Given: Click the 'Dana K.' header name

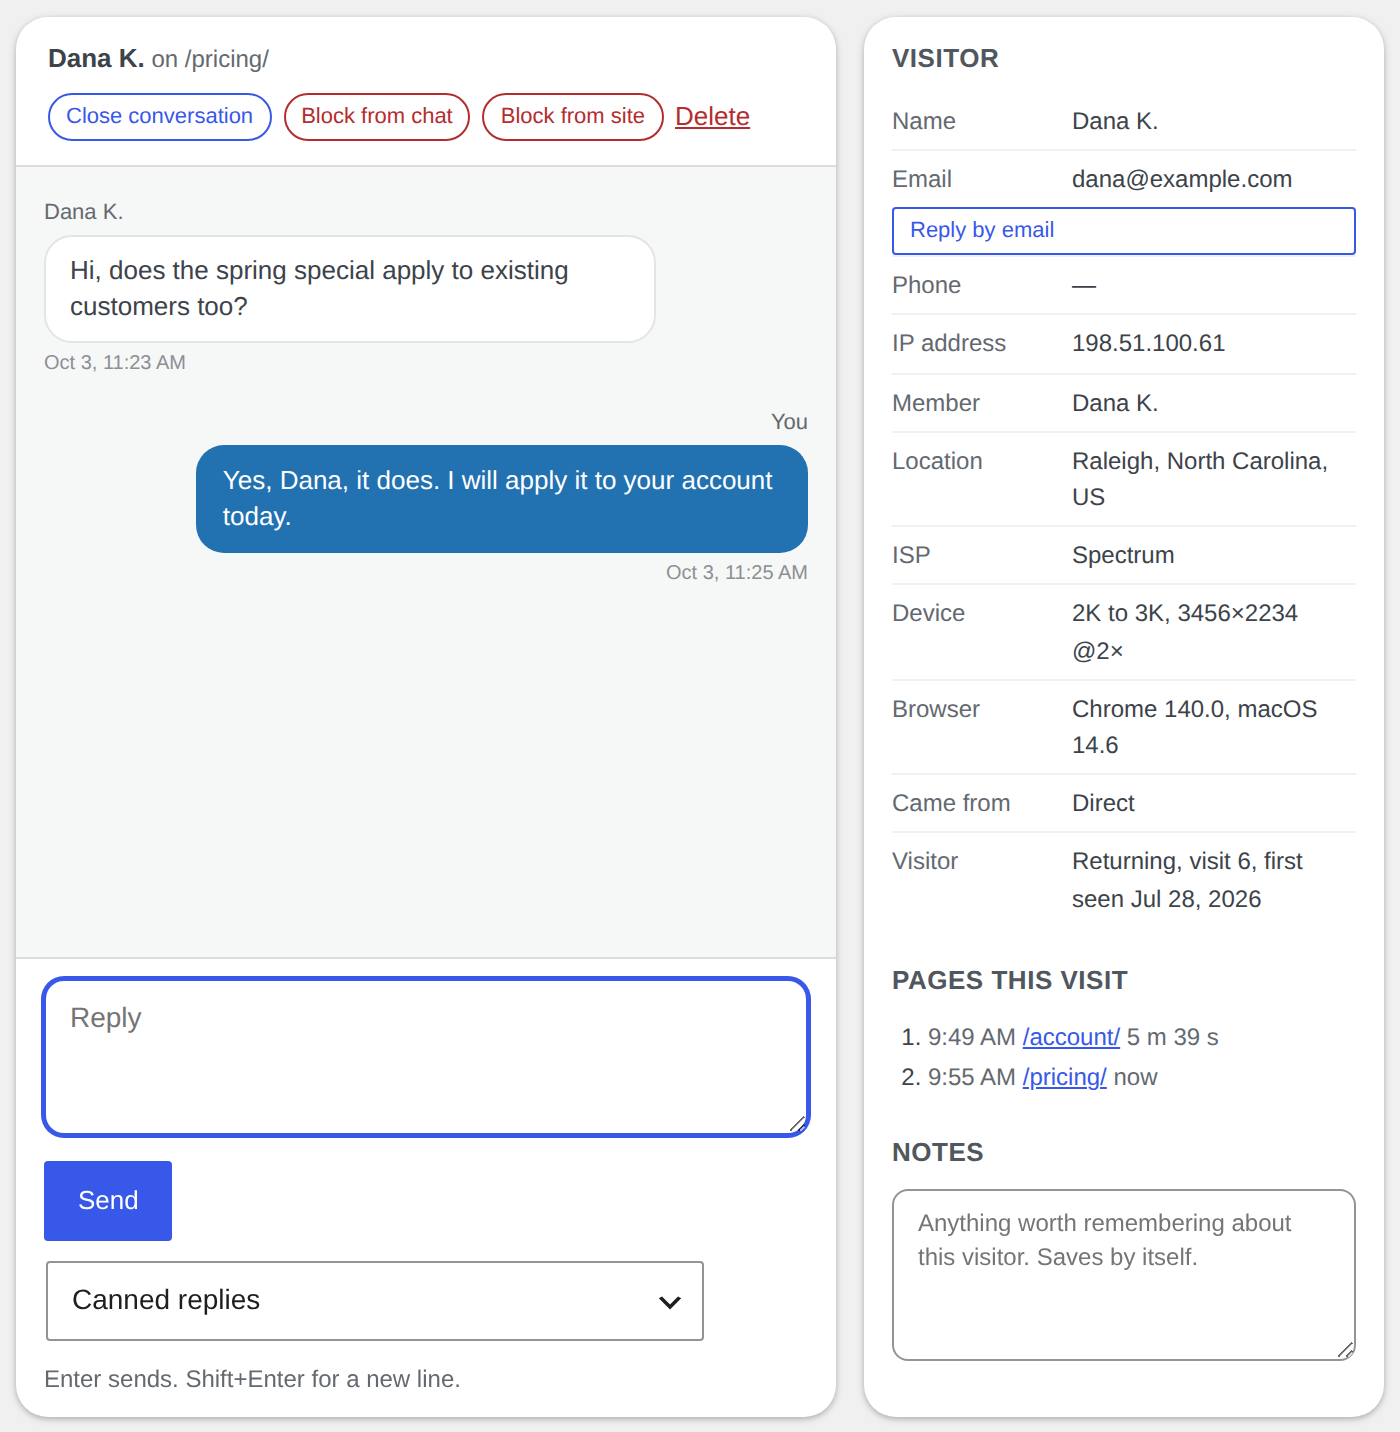Looking at the screenshot, I should tap(96, 59).
